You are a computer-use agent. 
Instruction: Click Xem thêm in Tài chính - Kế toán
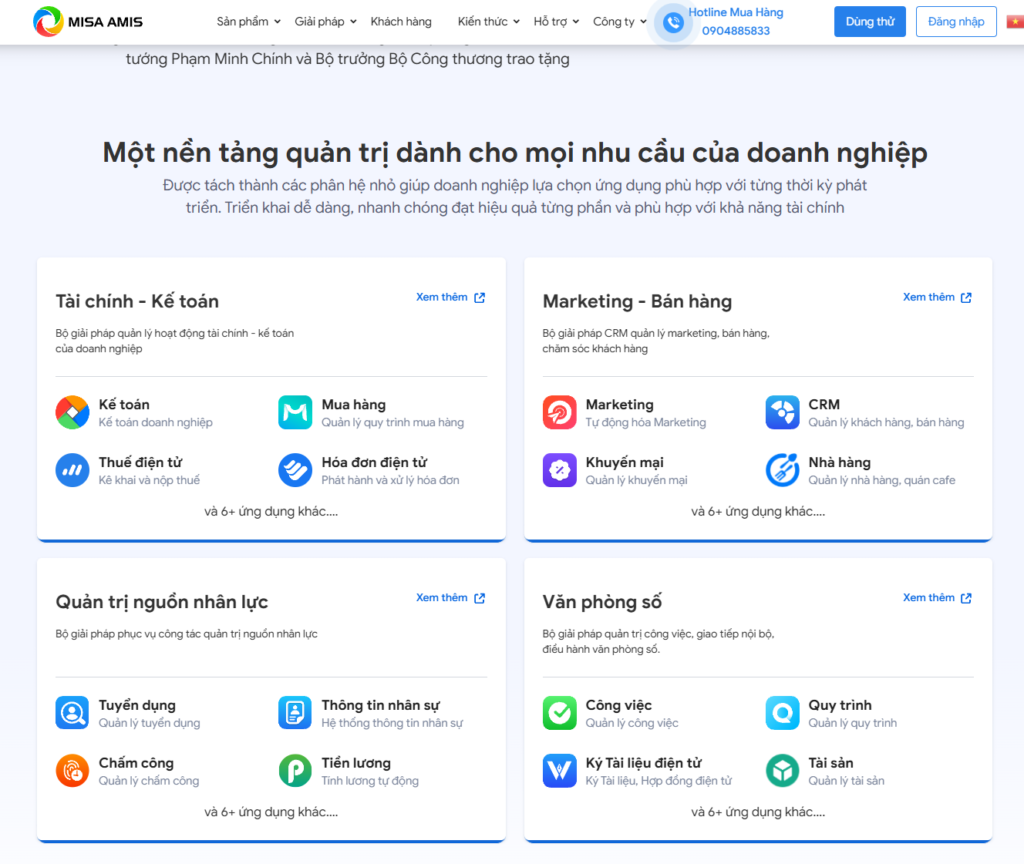coord(442,297)
